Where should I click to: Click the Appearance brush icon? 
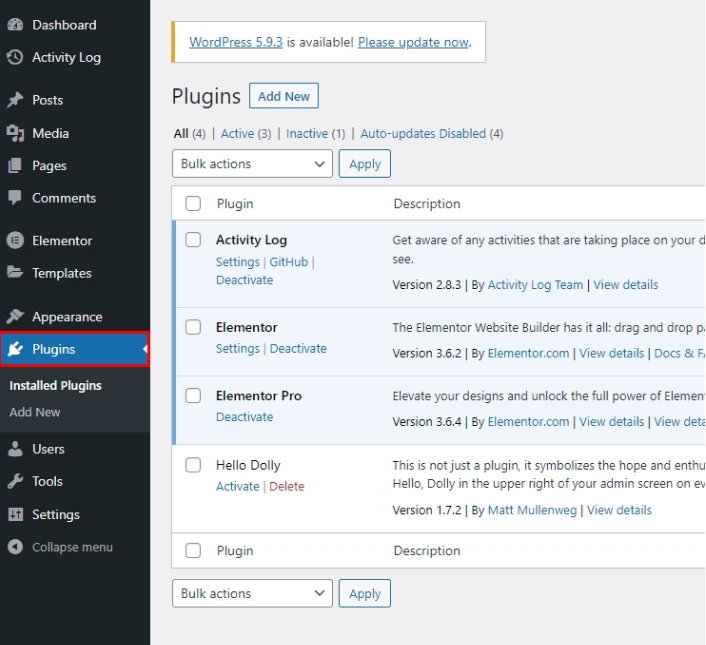15,316
